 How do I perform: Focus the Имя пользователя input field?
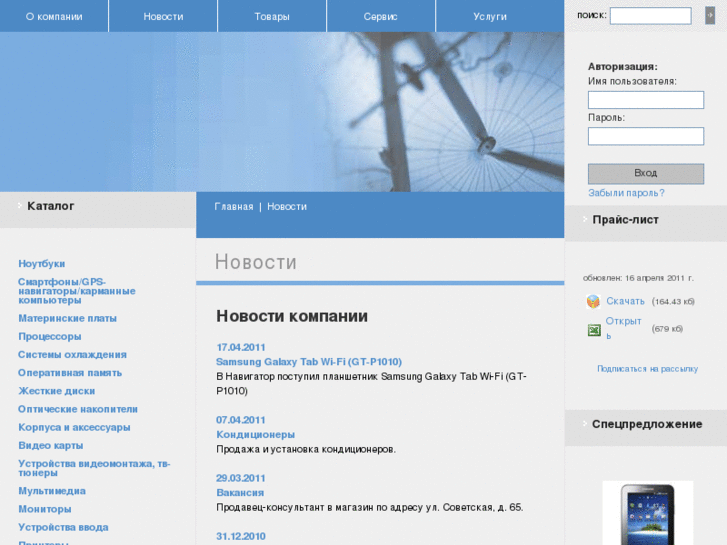coord(646,100)
